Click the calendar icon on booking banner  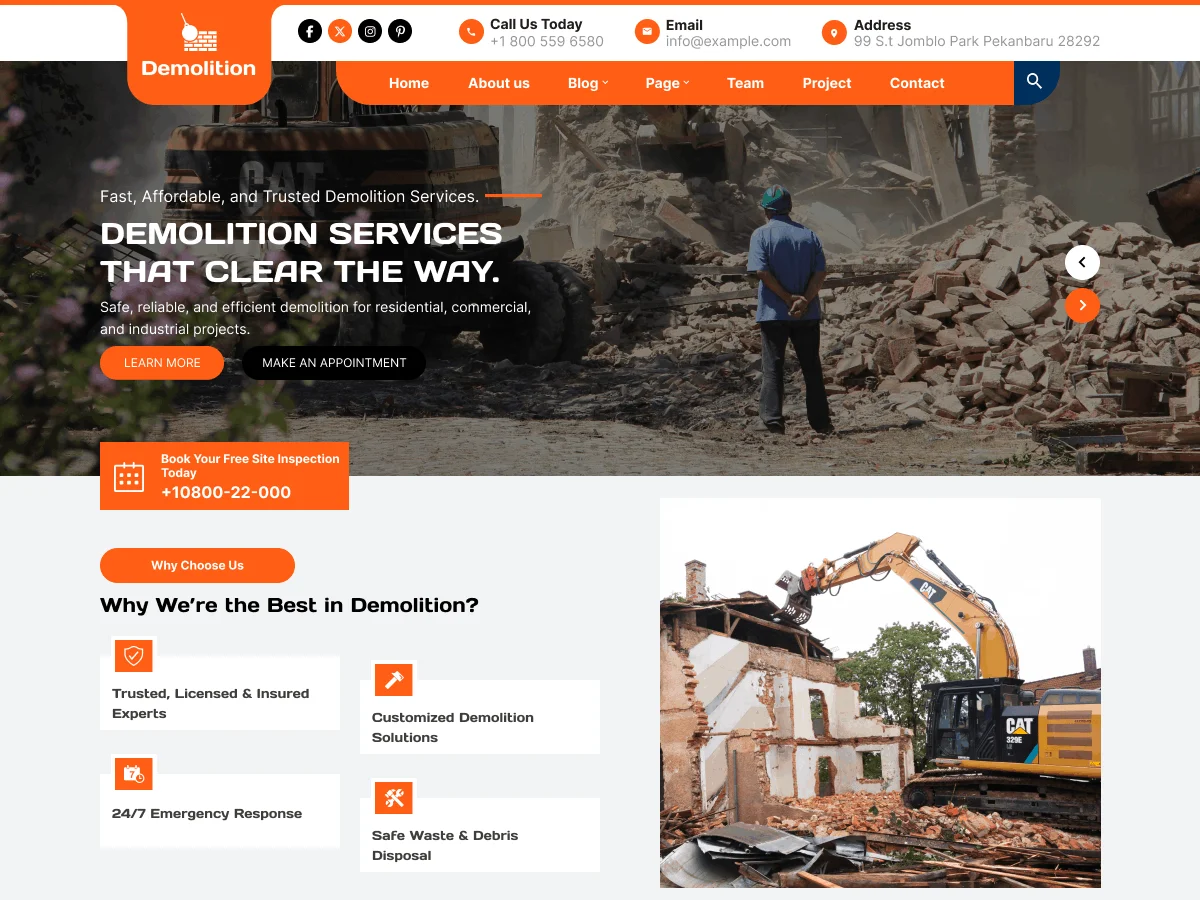coord(129,477)
